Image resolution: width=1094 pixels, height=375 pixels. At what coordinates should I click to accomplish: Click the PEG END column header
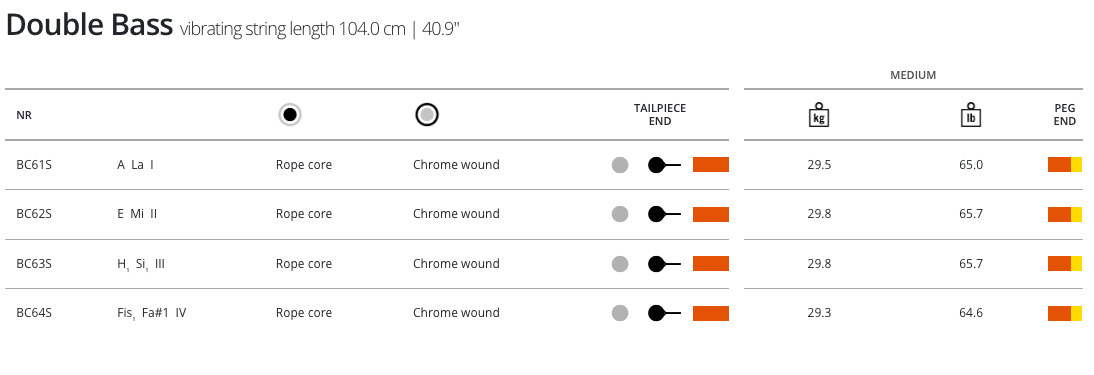[x=1065, y=115]
